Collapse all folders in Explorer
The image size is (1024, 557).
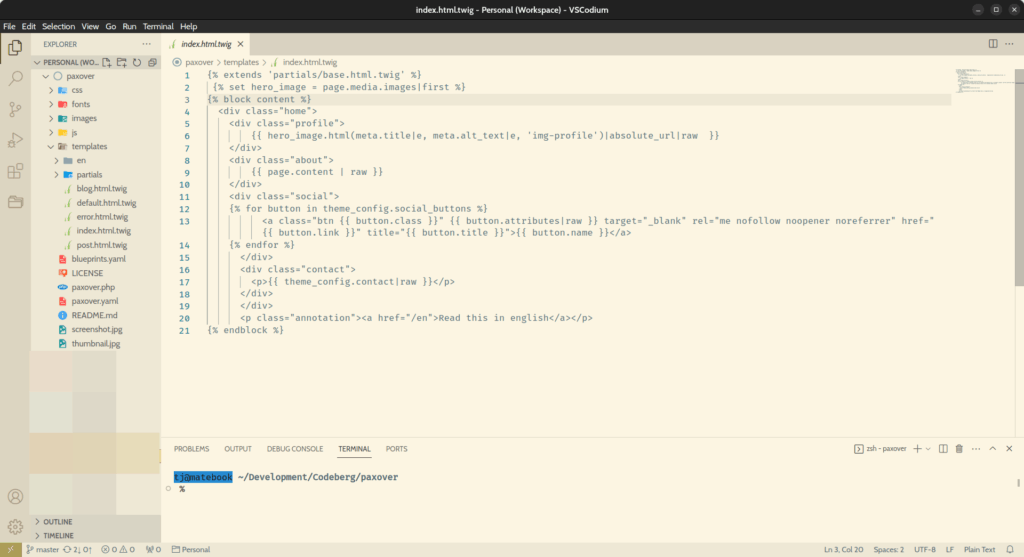pos(152,63)
